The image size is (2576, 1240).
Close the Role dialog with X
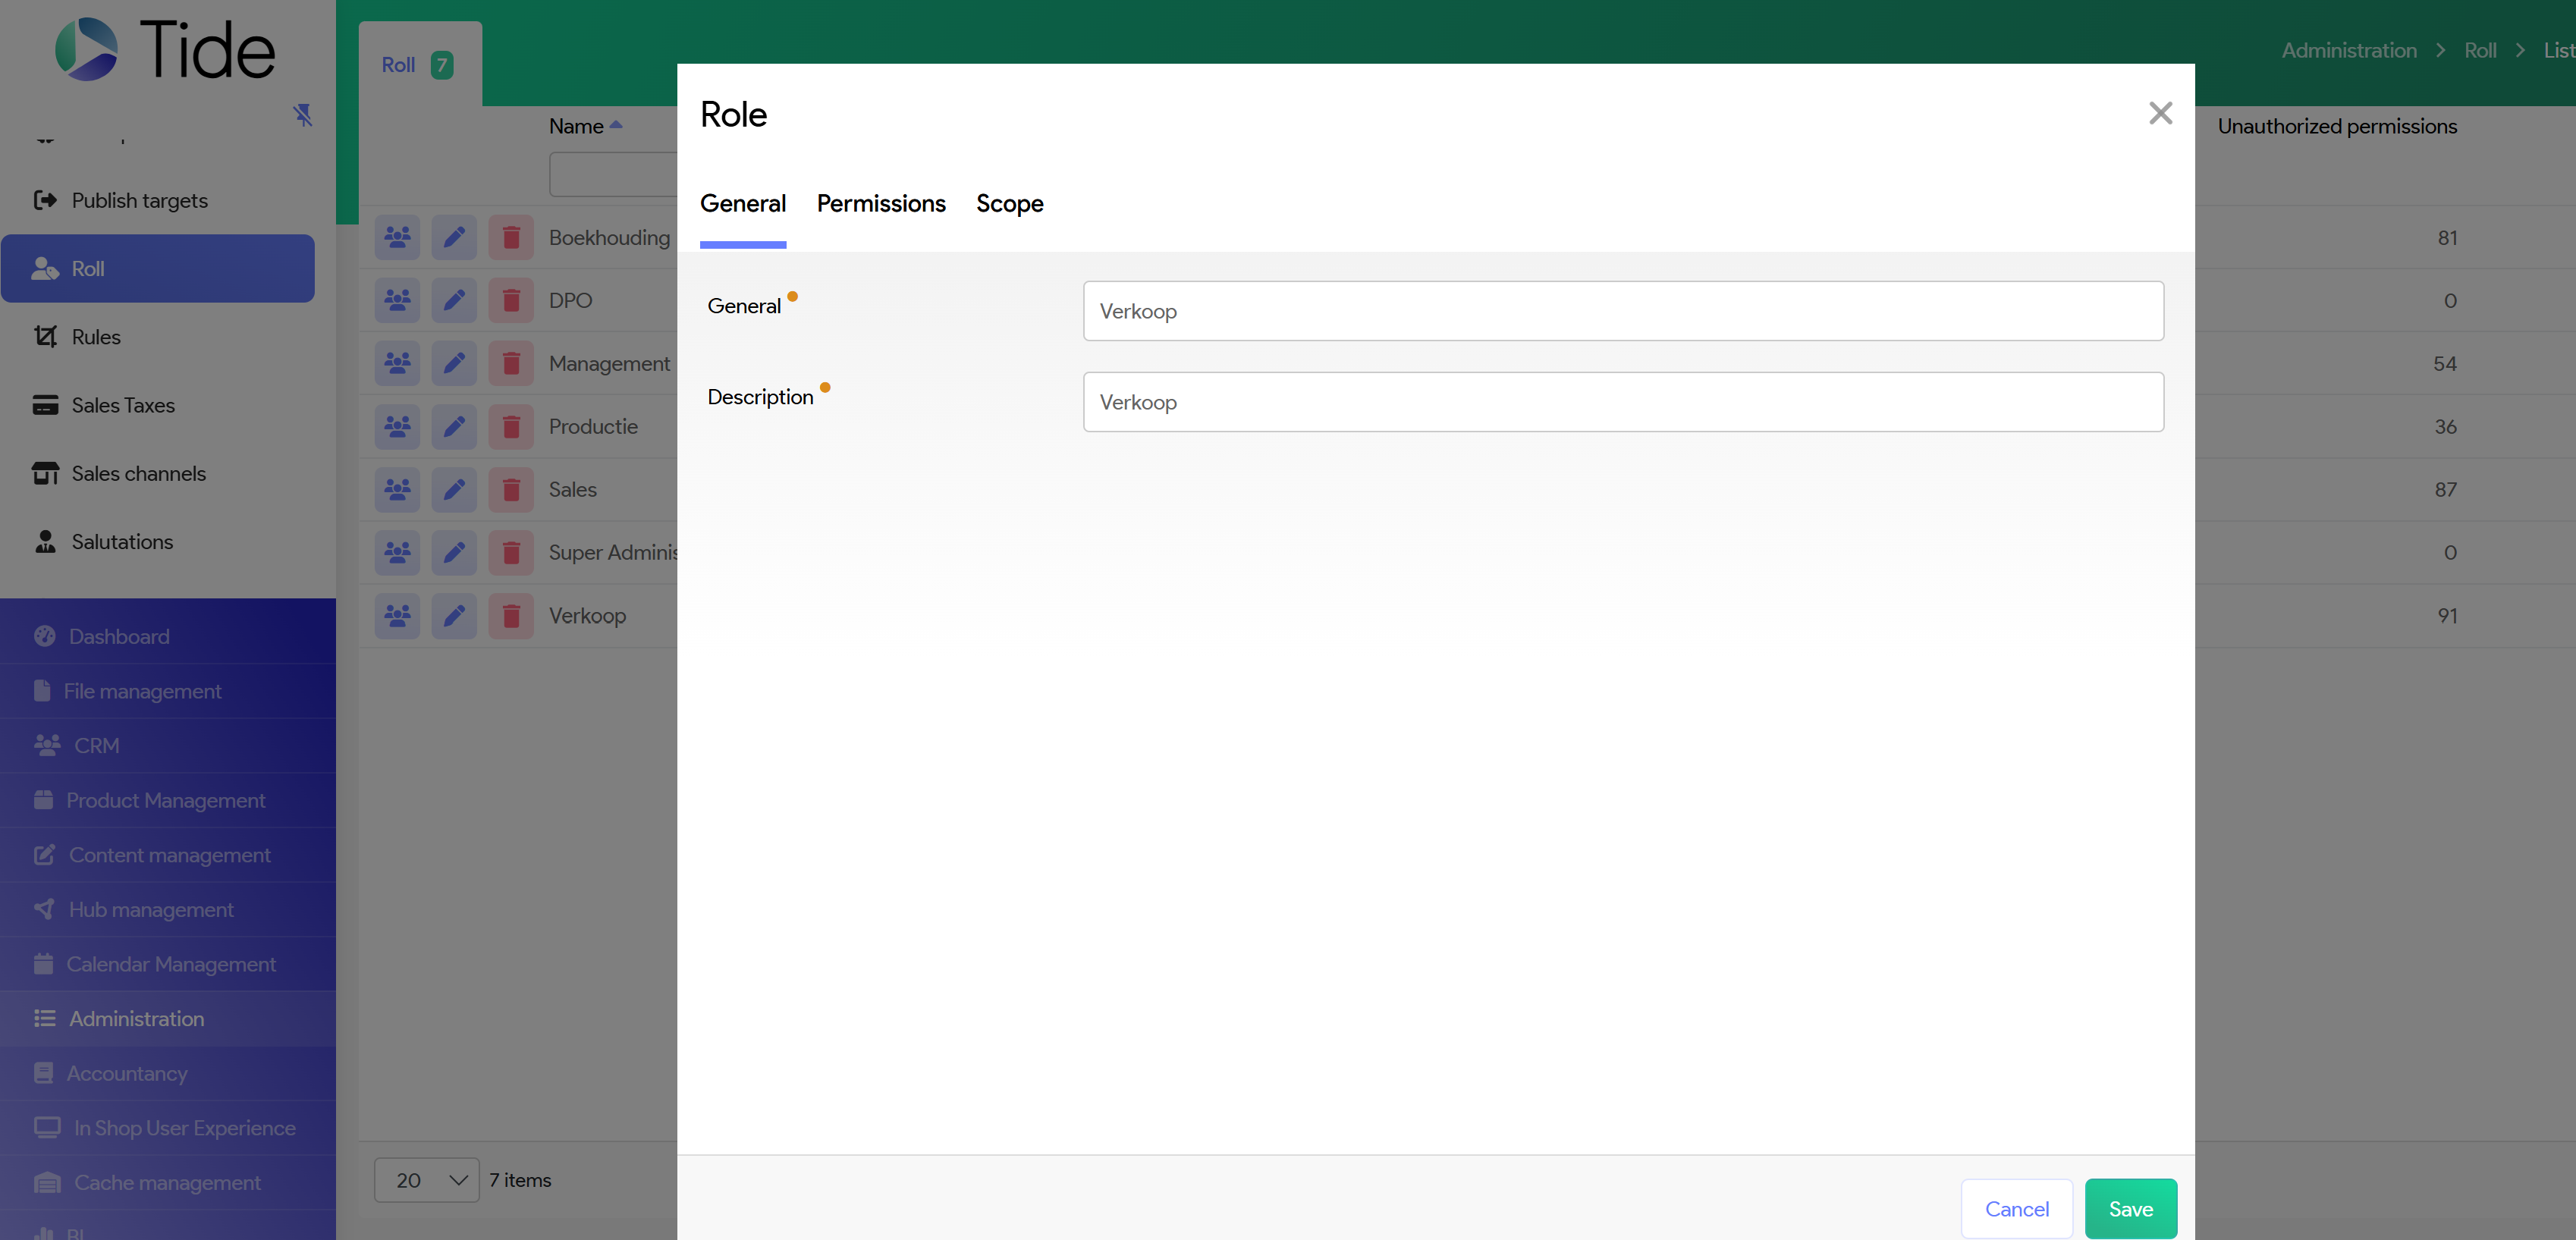[2160, 113]
